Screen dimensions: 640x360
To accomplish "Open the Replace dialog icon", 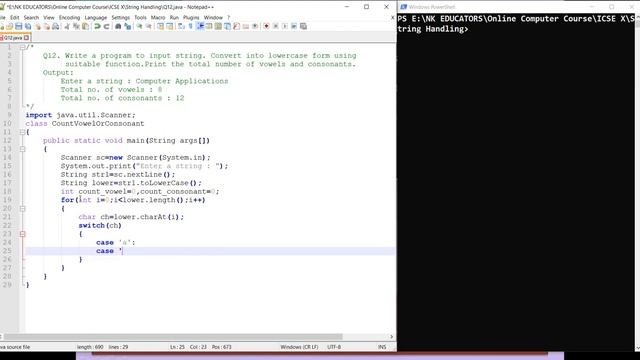I will pyautogui.click(x=128, y=27).
